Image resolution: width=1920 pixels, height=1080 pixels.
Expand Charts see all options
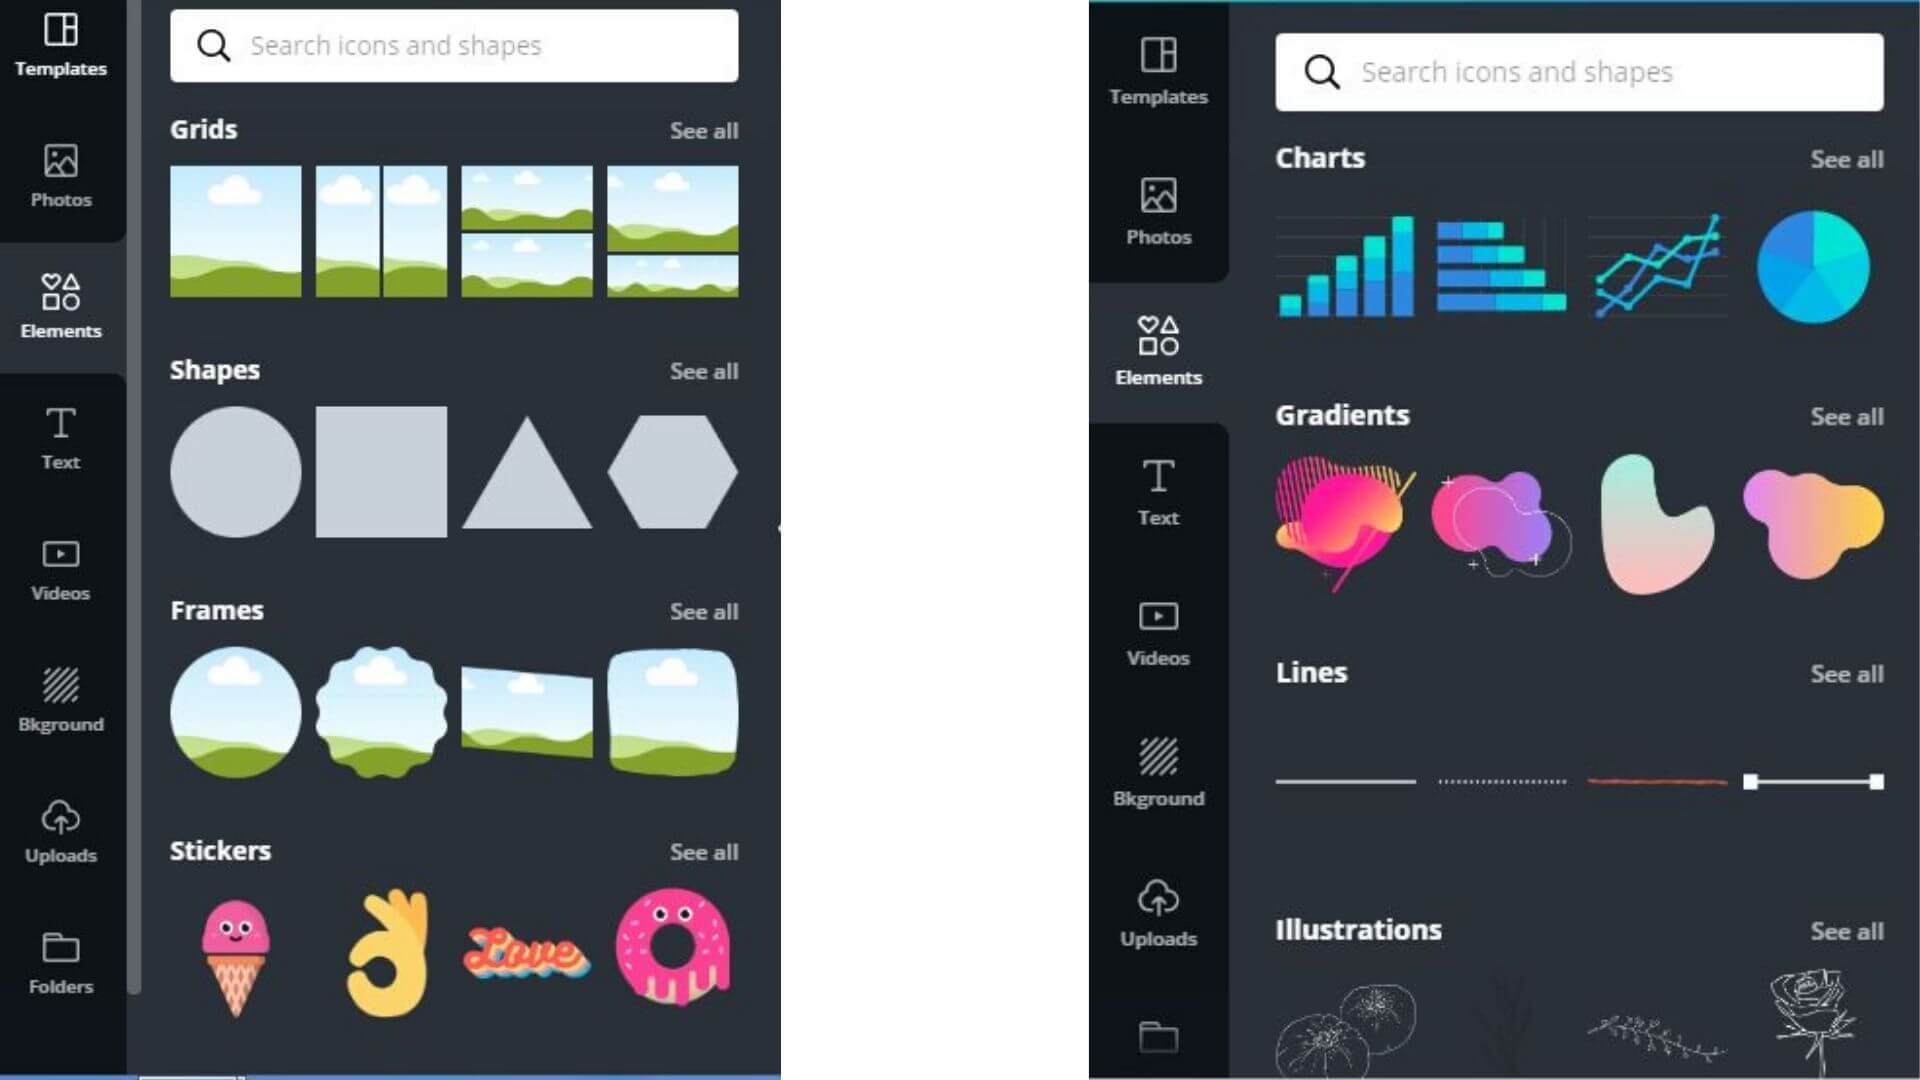[1846, 160]
